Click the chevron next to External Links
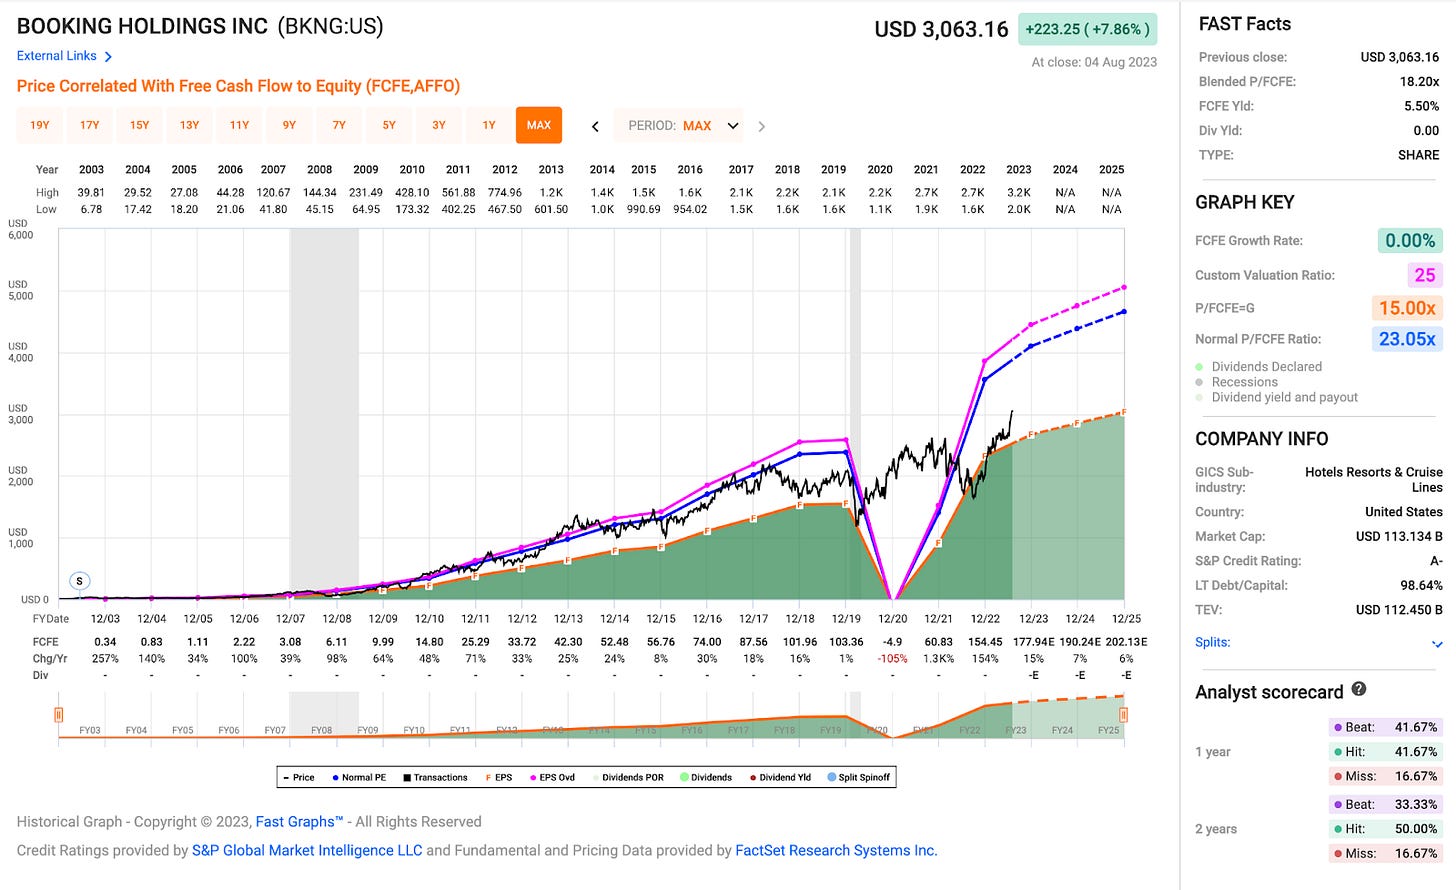1456x890 pixels. coord(108,57)
